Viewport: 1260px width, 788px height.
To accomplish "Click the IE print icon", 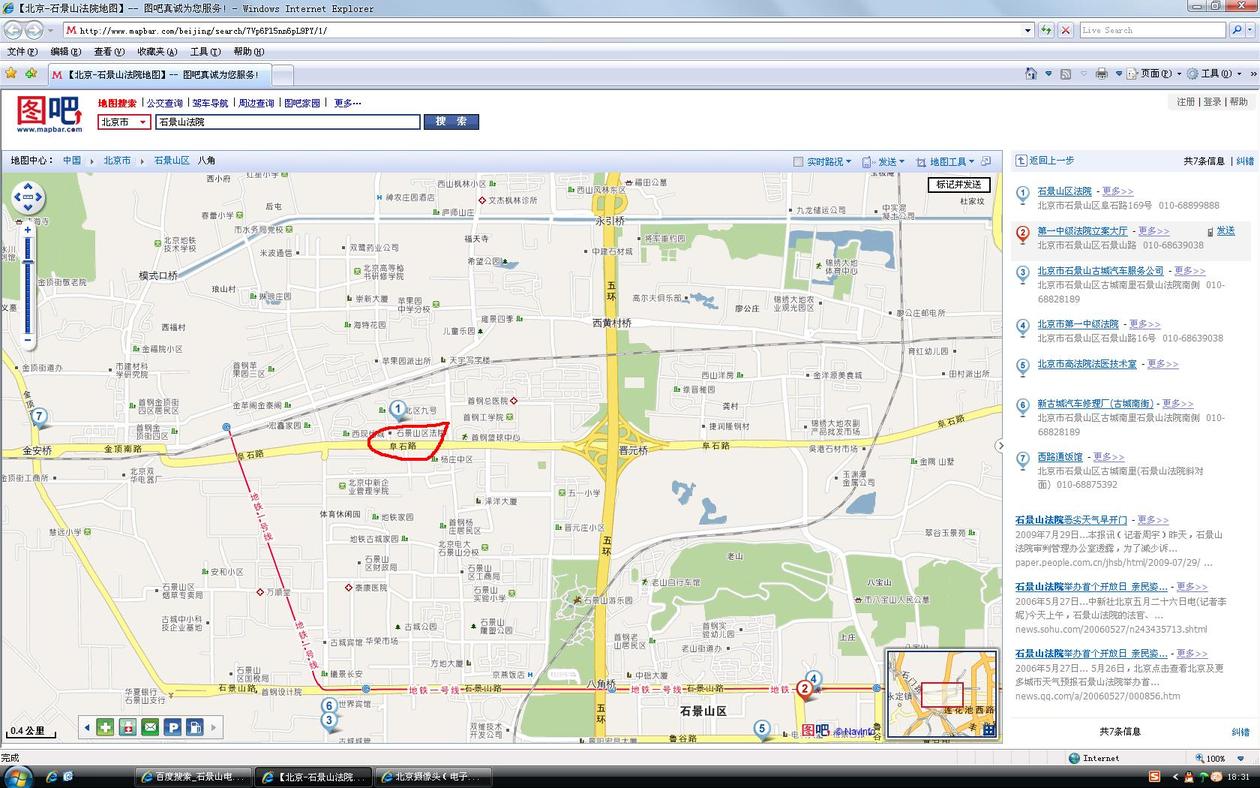I will pos(1101,73).
